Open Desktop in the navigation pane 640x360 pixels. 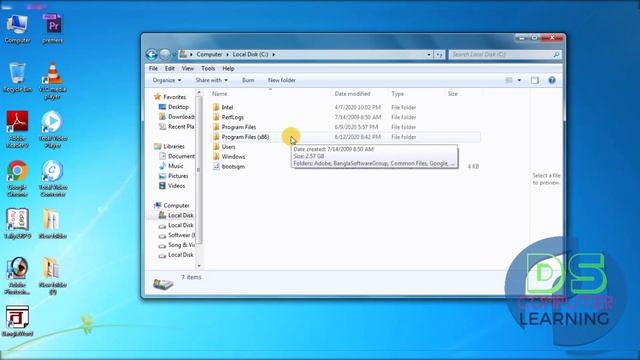coord(174,107)
